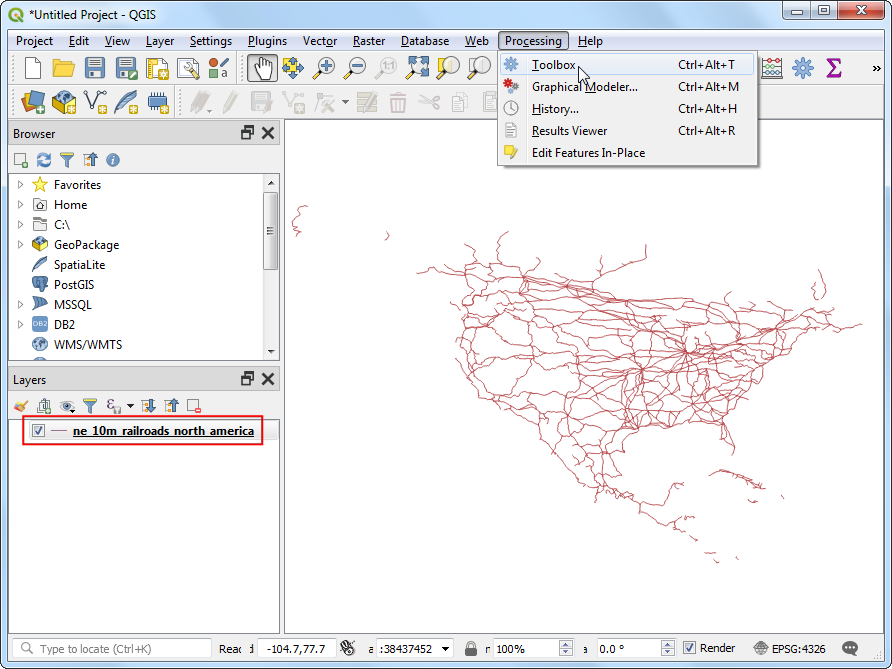Expand the Favorites tree node
Screen dimensions: 892x669
pyautogui.click(x=20, y=185)
